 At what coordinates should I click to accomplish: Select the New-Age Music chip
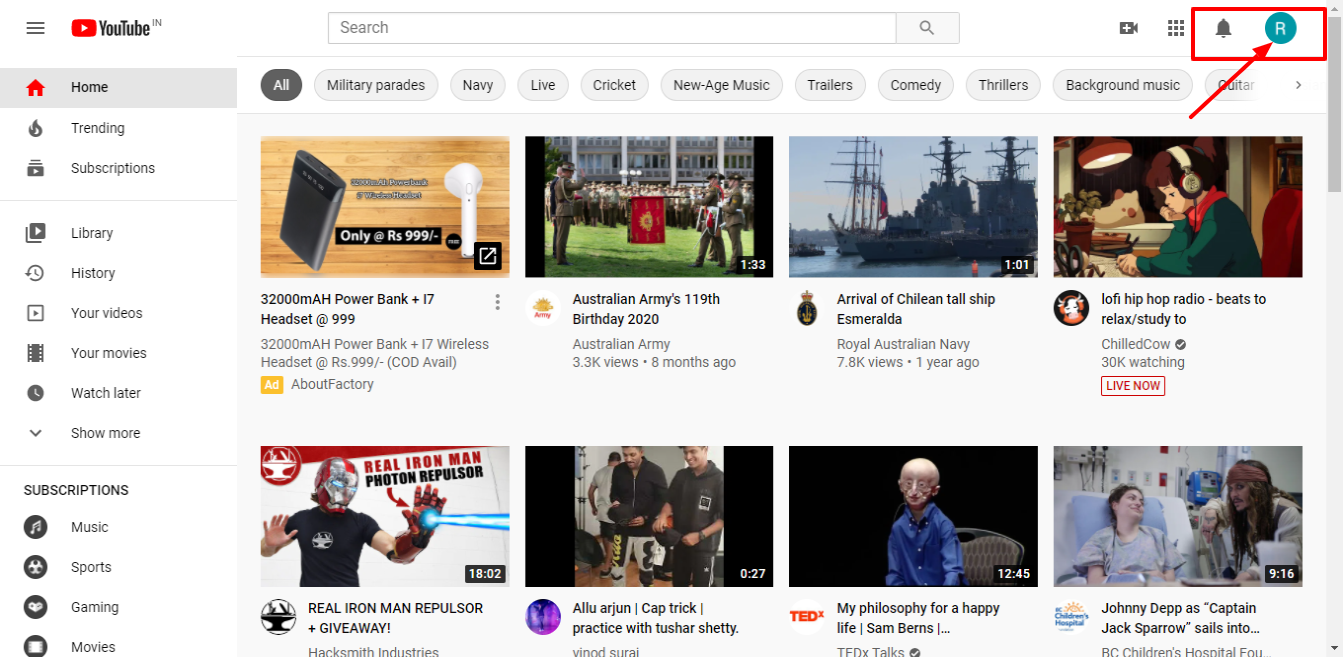tap(722, 85)
